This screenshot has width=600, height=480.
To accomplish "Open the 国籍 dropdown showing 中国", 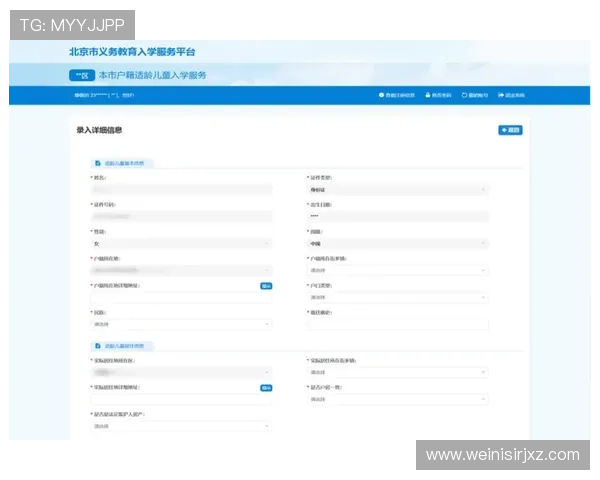I will pyautogui.click(x=397, y=243).
